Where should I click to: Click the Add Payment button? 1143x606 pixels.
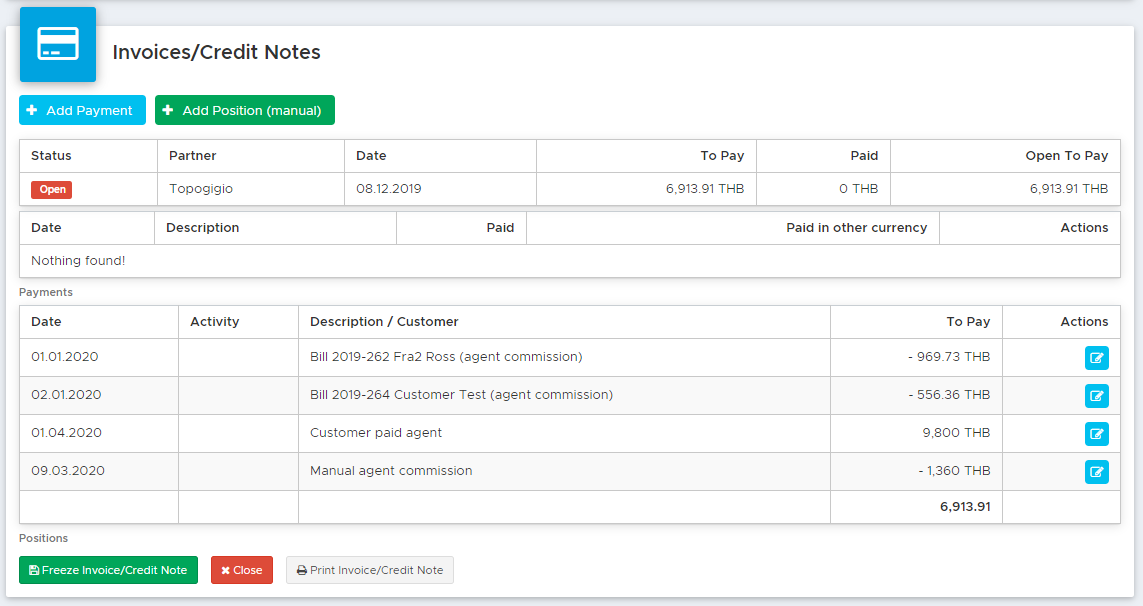(x=82, y=110)
